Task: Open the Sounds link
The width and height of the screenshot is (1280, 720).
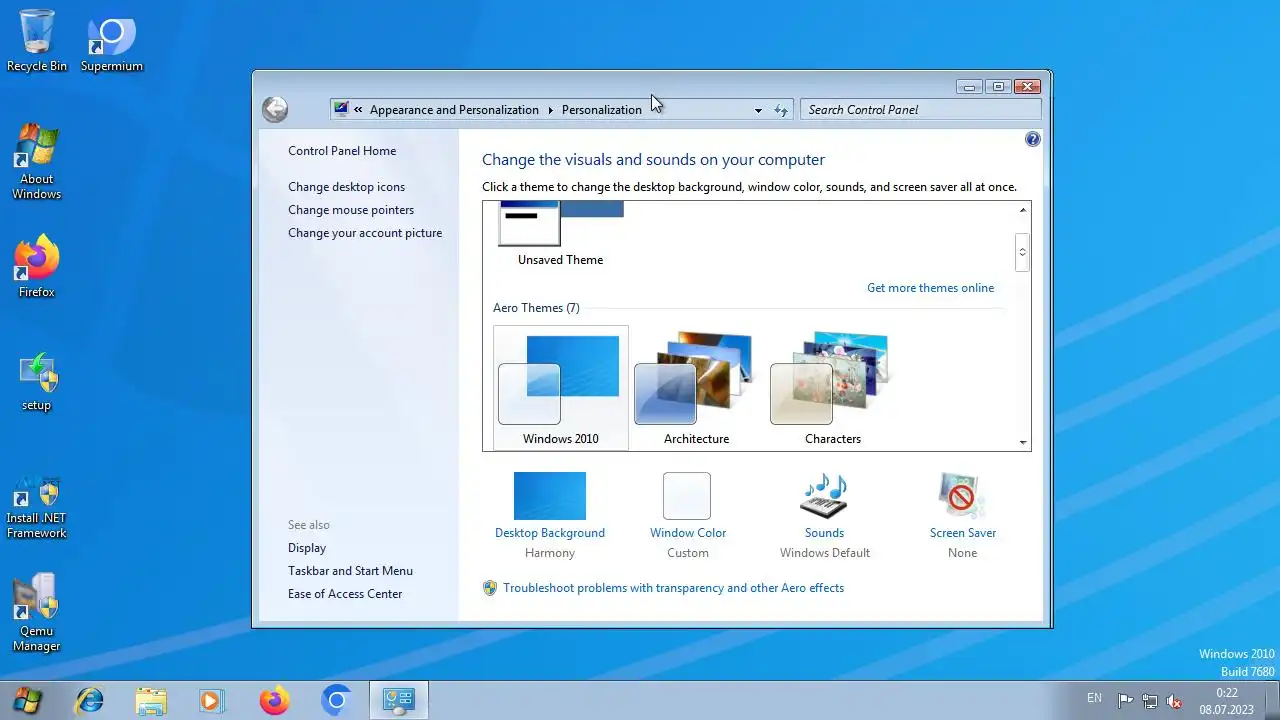Action: [825, 533]
